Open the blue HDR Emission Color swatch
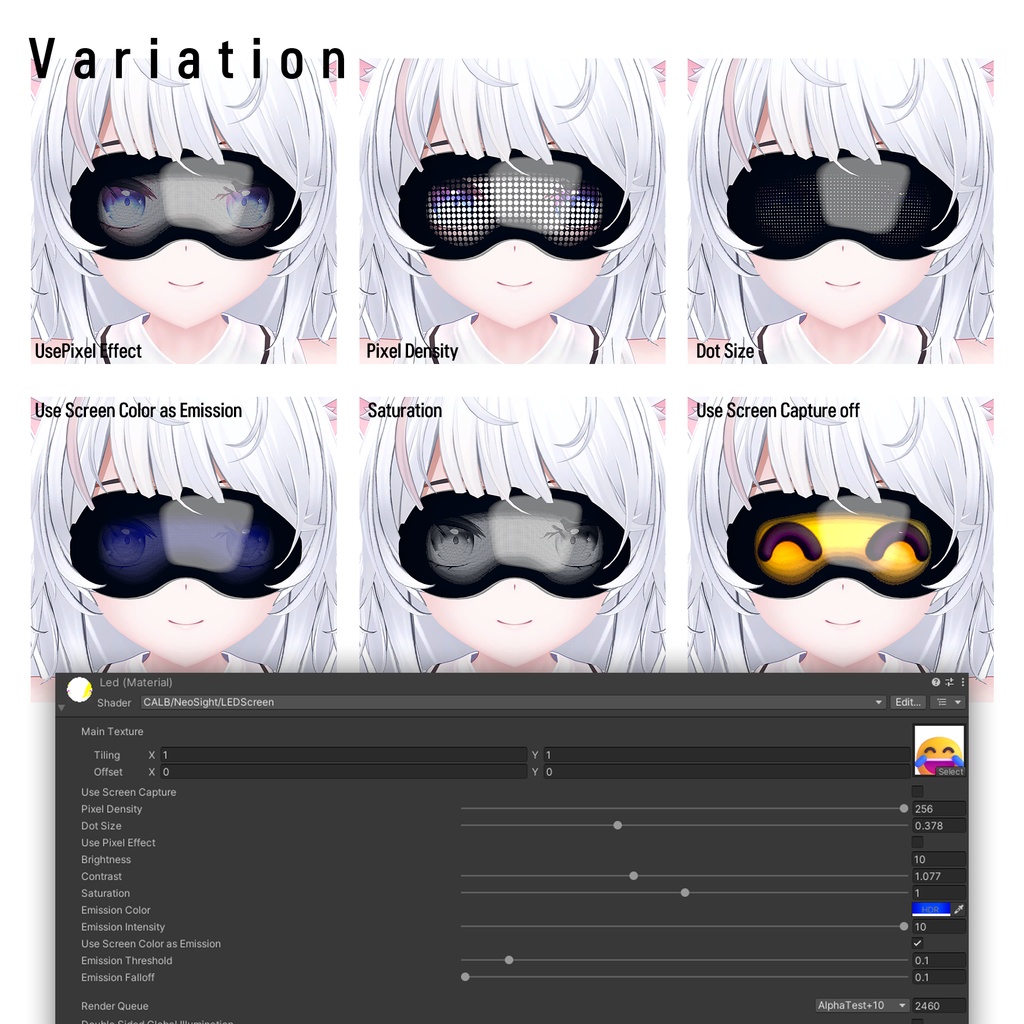Viewport: 1024px width, 1024px height. [x=931, y=910]
